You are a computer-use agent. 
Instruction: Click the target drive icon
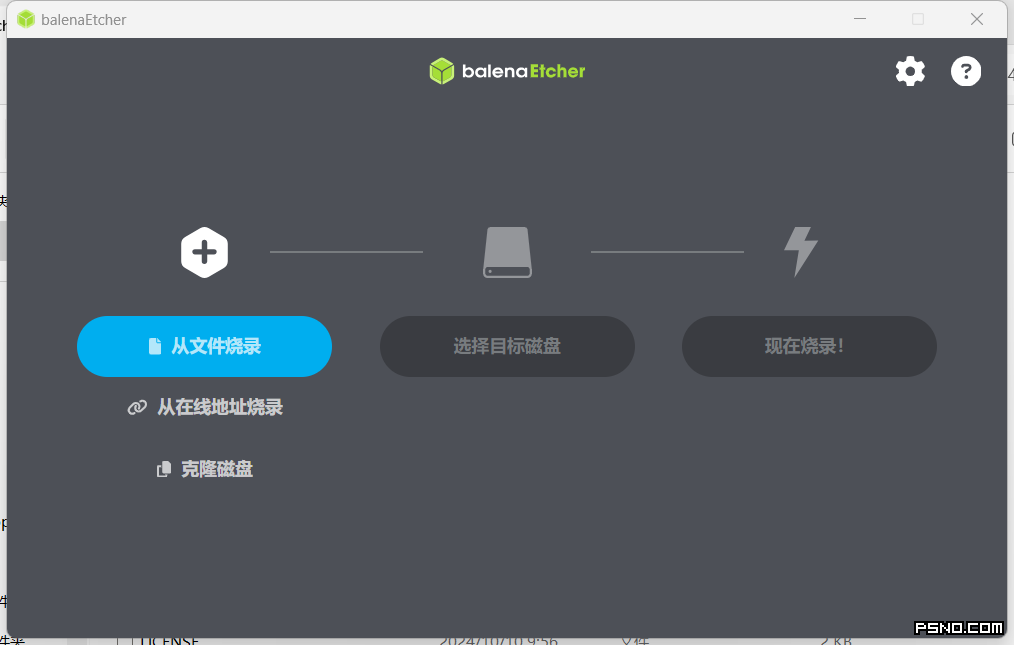click(508, 252)
